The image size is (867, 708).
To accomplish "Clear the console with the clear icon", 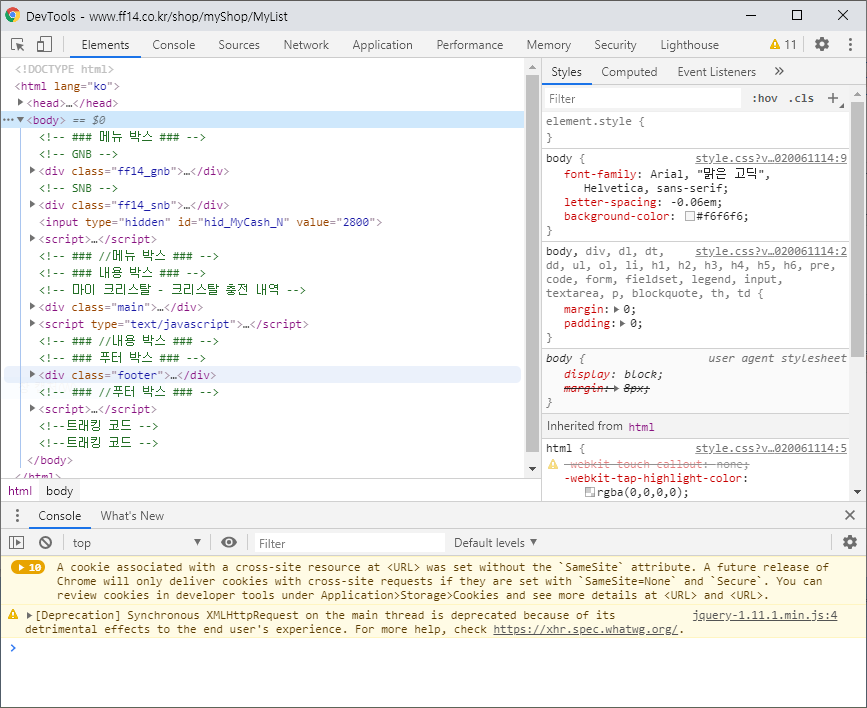I will coord(45,542).
